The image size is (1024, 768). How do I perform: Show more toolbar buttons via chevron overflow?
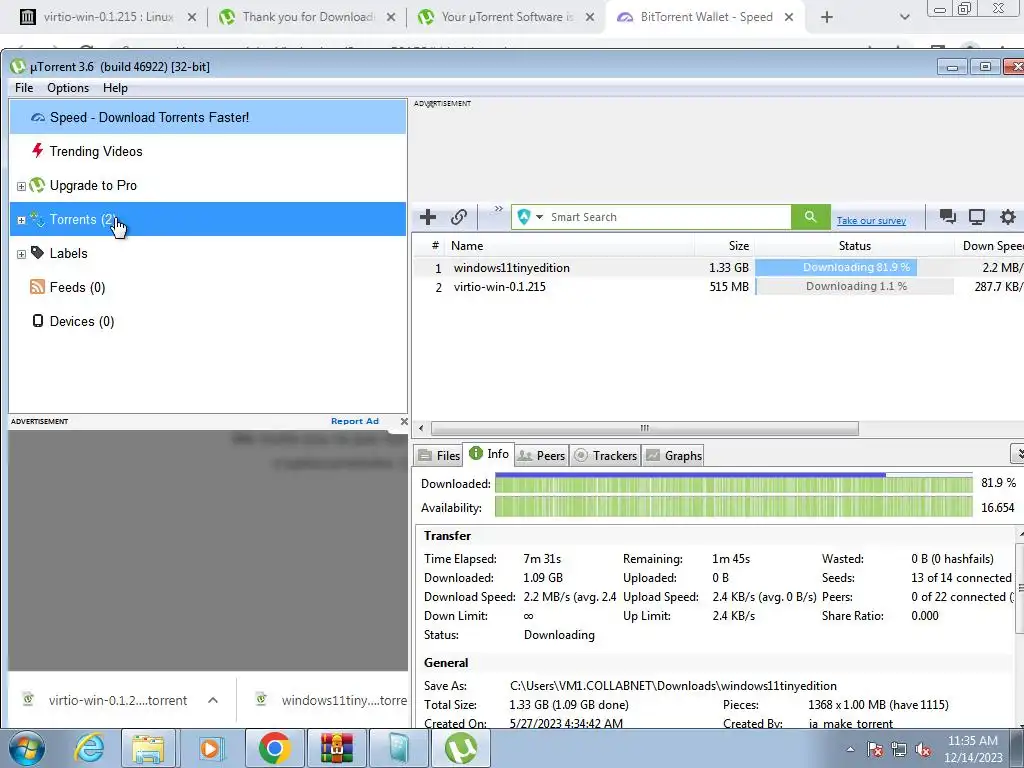pos(498,209)
